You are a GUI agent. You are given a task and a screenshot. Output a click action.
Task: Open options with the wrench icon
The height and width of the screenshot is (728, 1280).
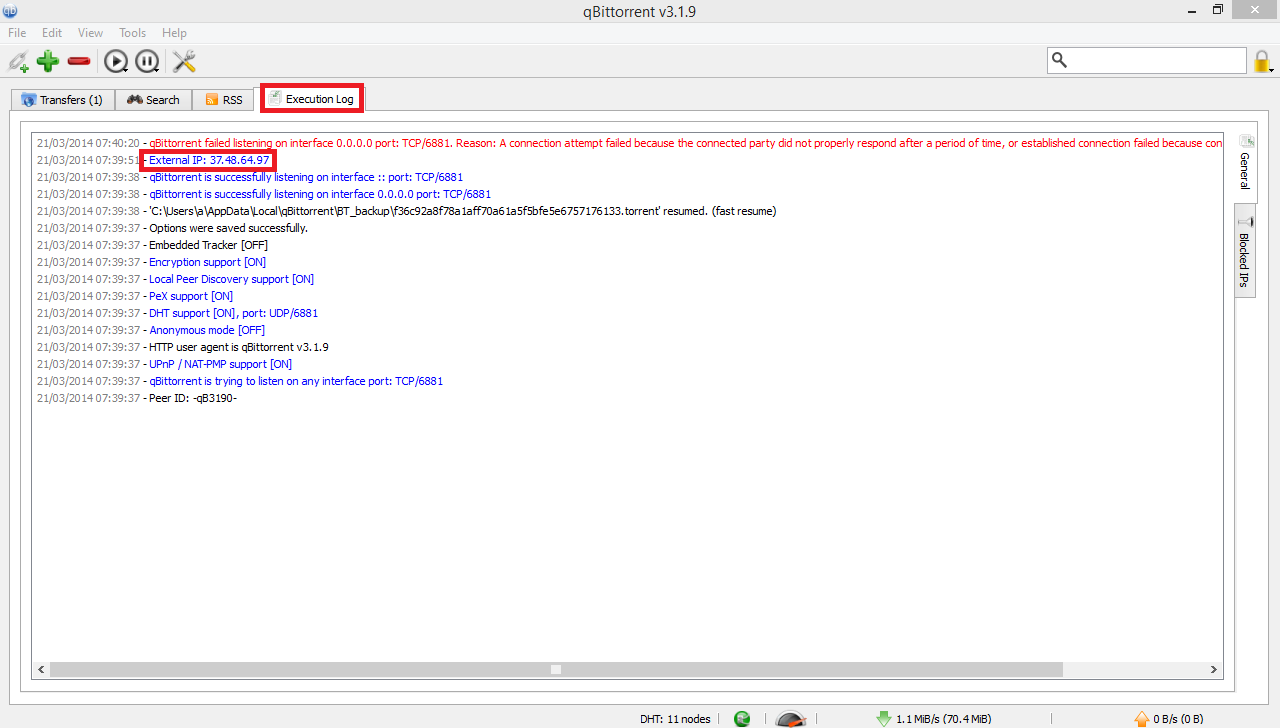point(184,62)
